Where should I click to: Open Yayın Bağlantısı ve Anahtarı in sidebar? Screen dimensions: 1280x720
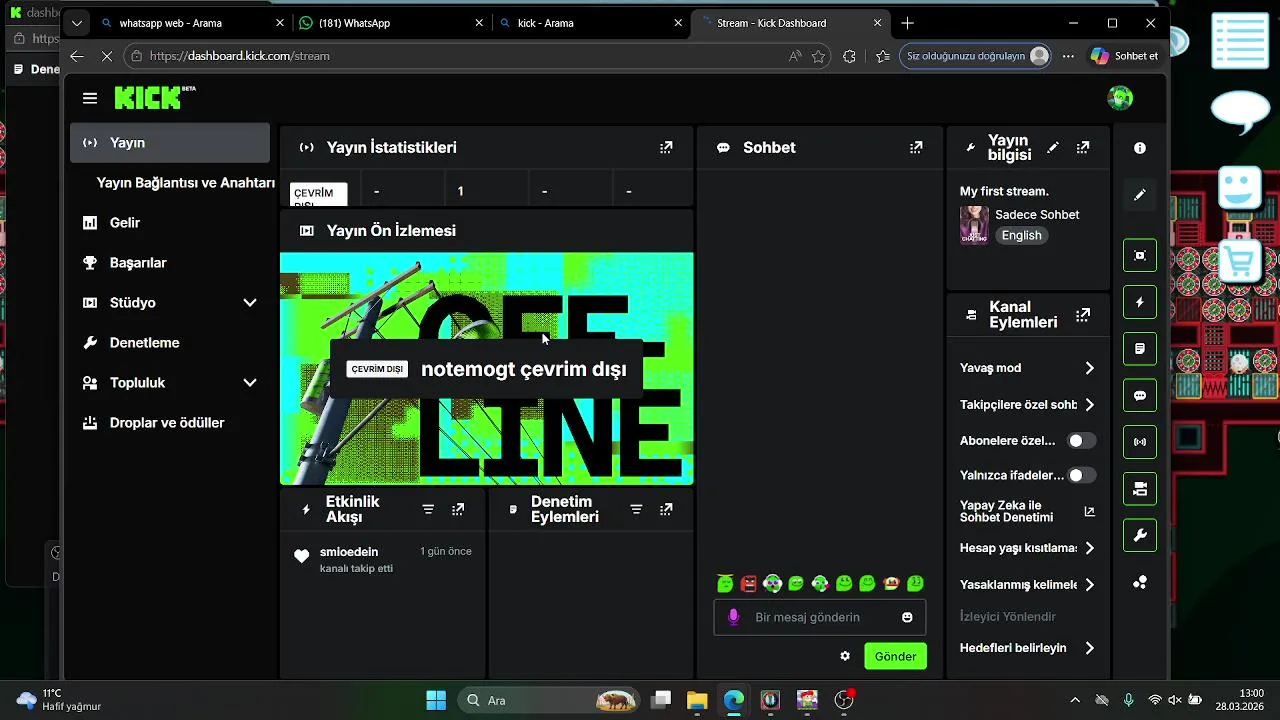click(185, 183)
